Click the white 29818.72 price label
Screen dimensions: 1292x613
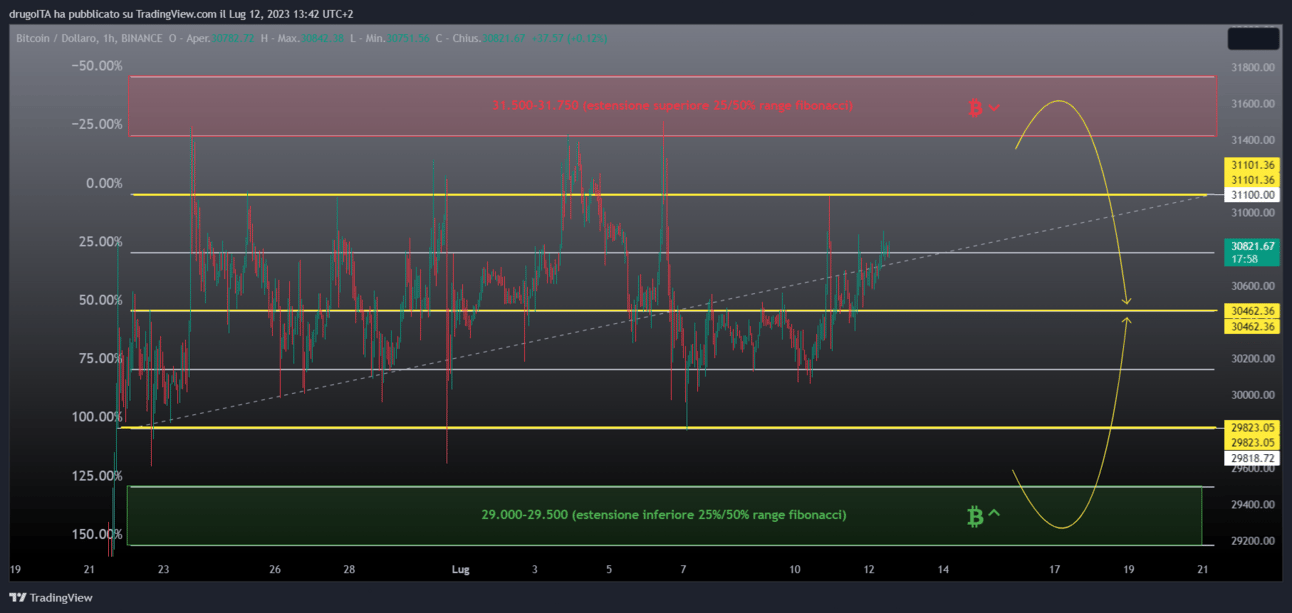(1252, 458)
